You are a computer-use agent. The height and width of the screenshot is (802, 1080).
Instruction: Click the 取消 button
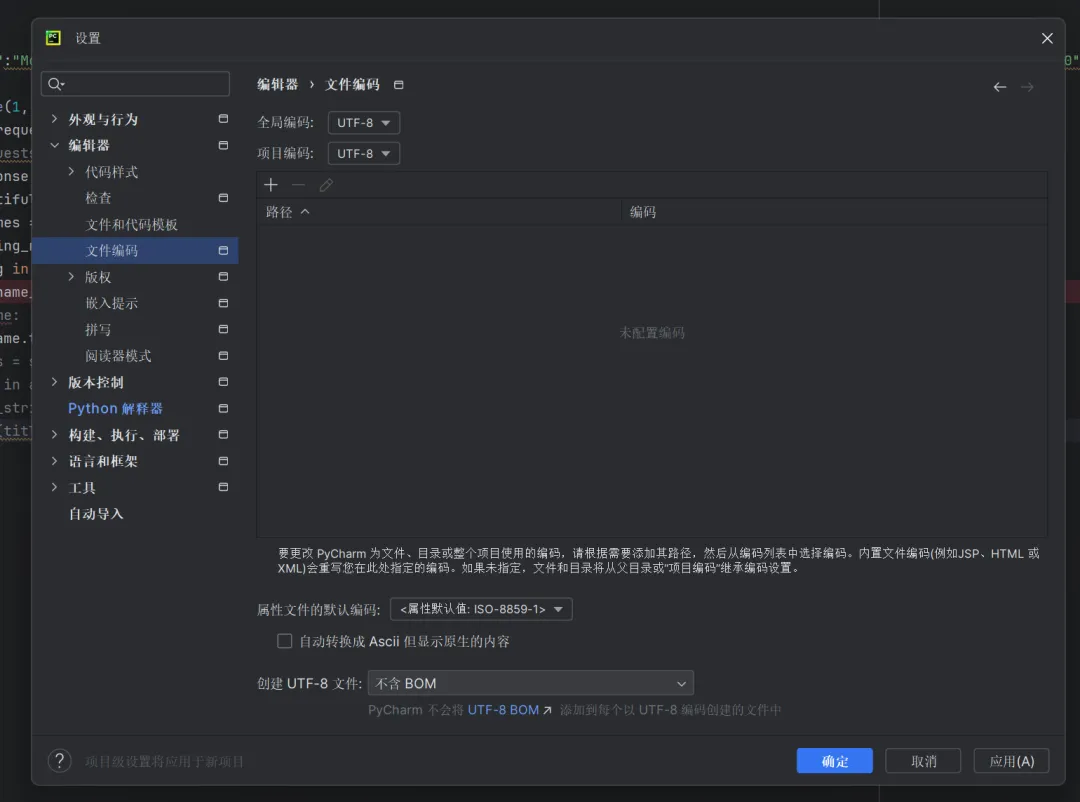pos(923,761)
